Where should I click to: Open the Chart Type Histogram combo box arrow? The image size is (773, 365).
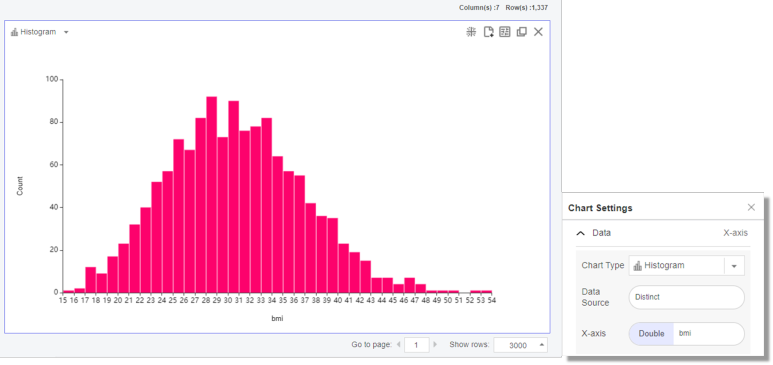pyautogui.click(x=734, y=266)
